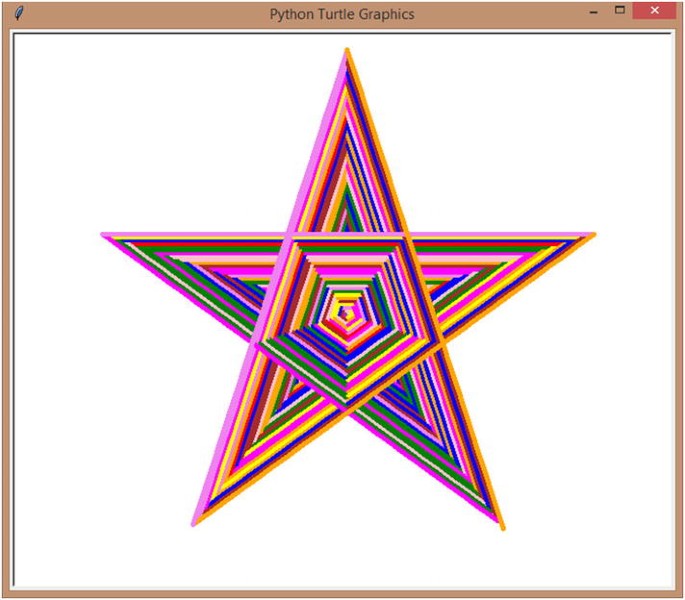Screen dimensions: 685x600
Task: Click the bottom-right tip of the star
Action: coord(501,526)
